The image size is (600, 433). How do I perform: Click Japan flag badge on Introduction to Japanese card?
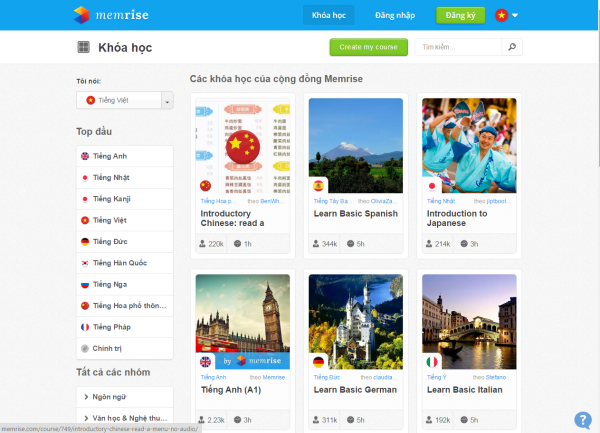click(x=432, y=186)
